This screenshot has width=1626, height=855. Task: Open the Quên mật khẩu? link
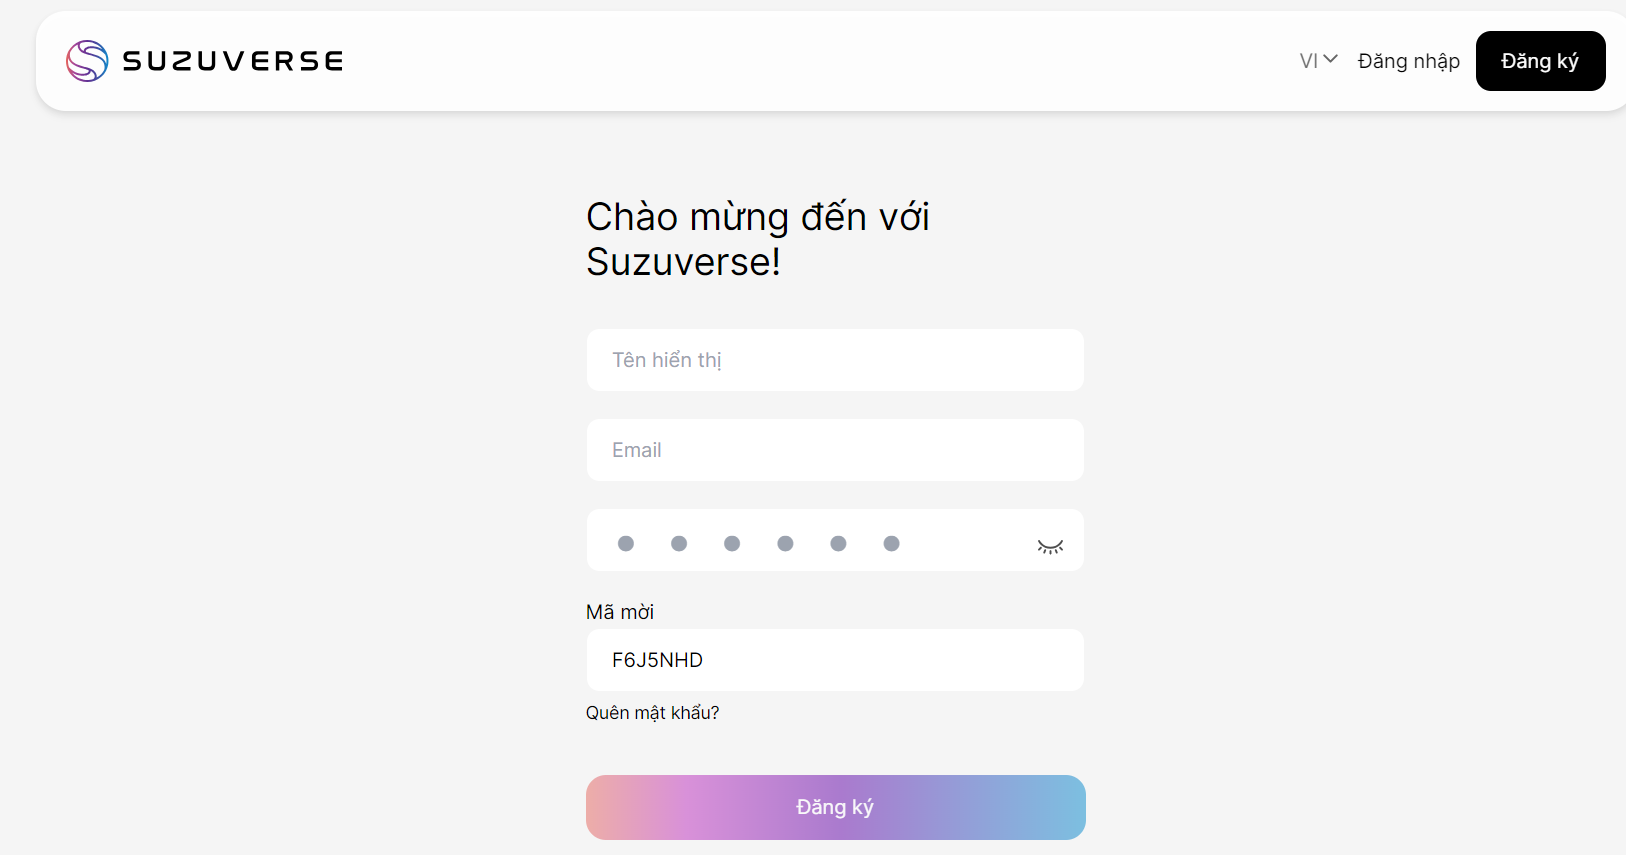tap(652, 713)
